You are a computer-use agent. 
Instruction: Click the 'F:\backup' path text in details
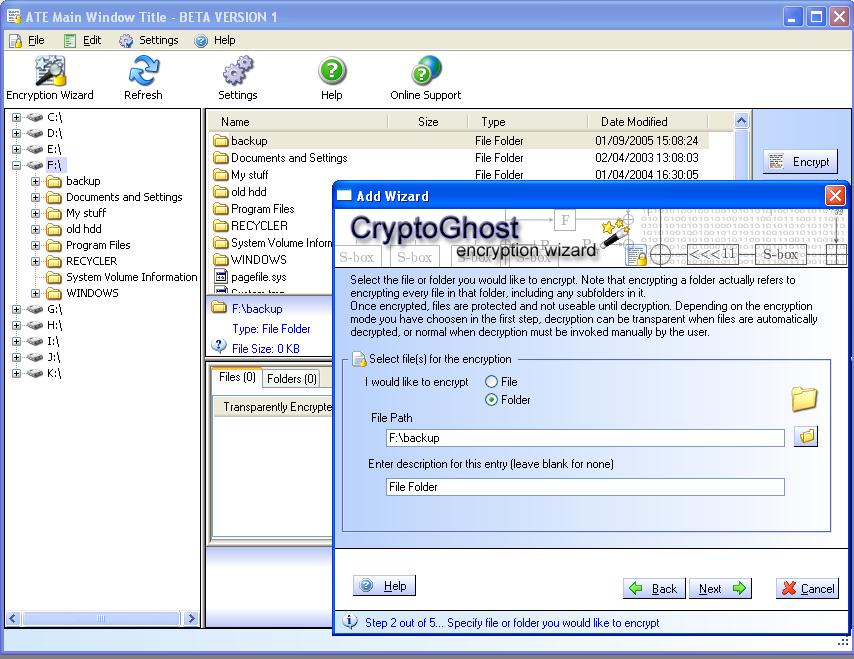coord(257,309)
